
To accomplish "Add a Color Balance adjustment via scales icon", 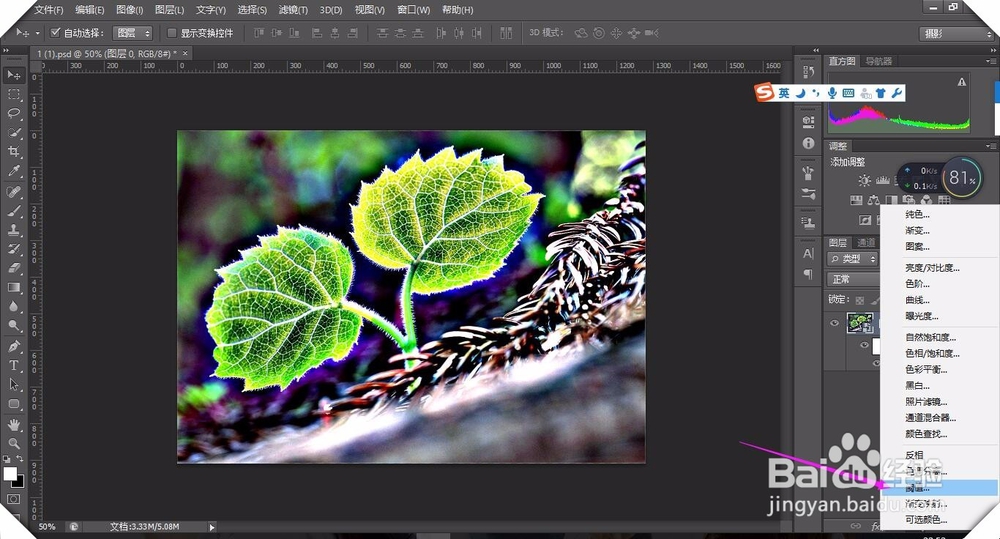I will point(873,200).
